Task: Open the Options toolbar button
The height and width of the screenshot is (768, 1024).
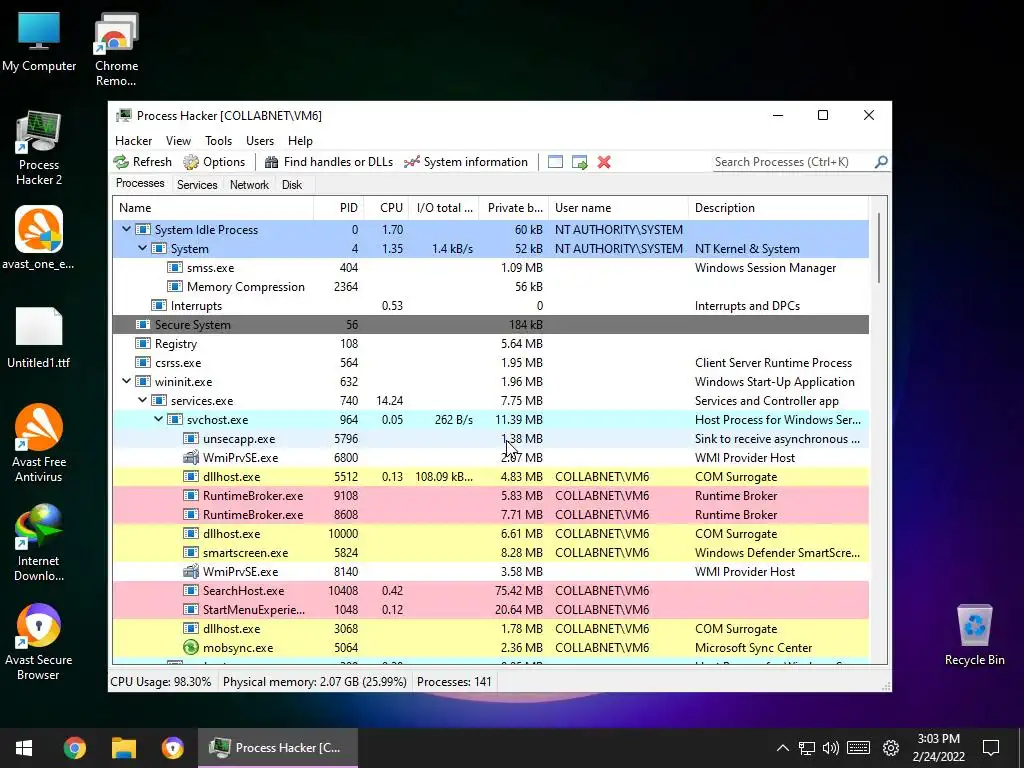Action: 214,162
